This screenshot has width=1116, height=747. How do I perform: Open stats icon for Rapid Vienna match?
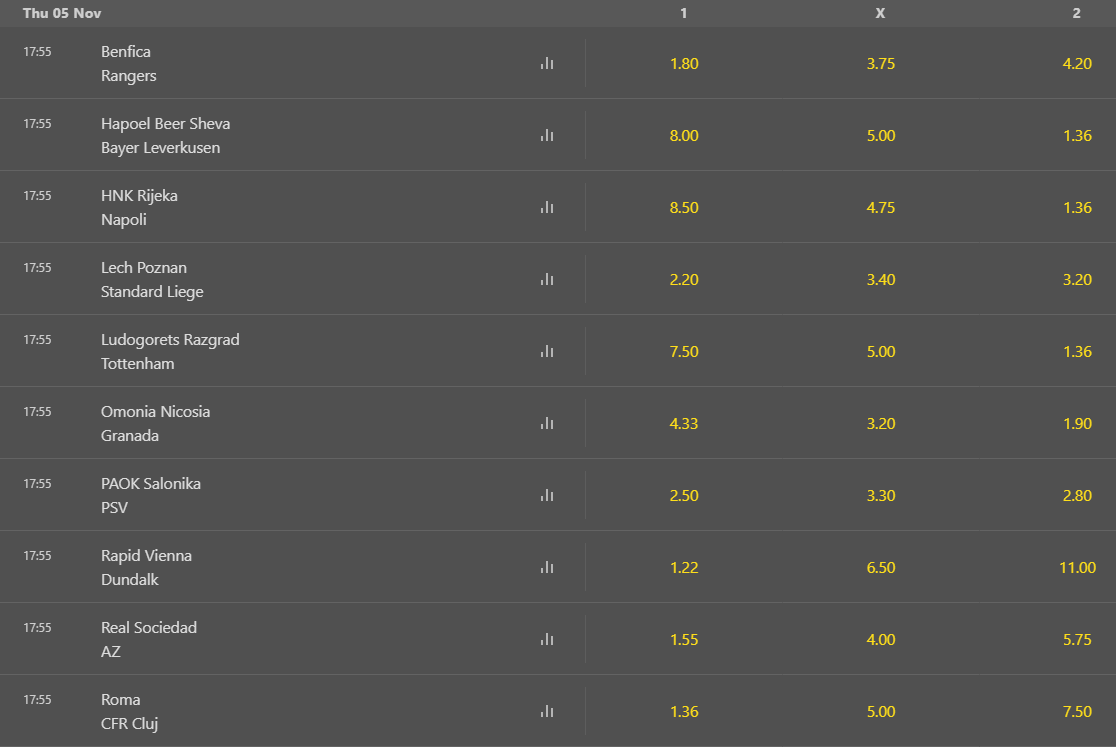pyautogui.click(x=547, y=567)
